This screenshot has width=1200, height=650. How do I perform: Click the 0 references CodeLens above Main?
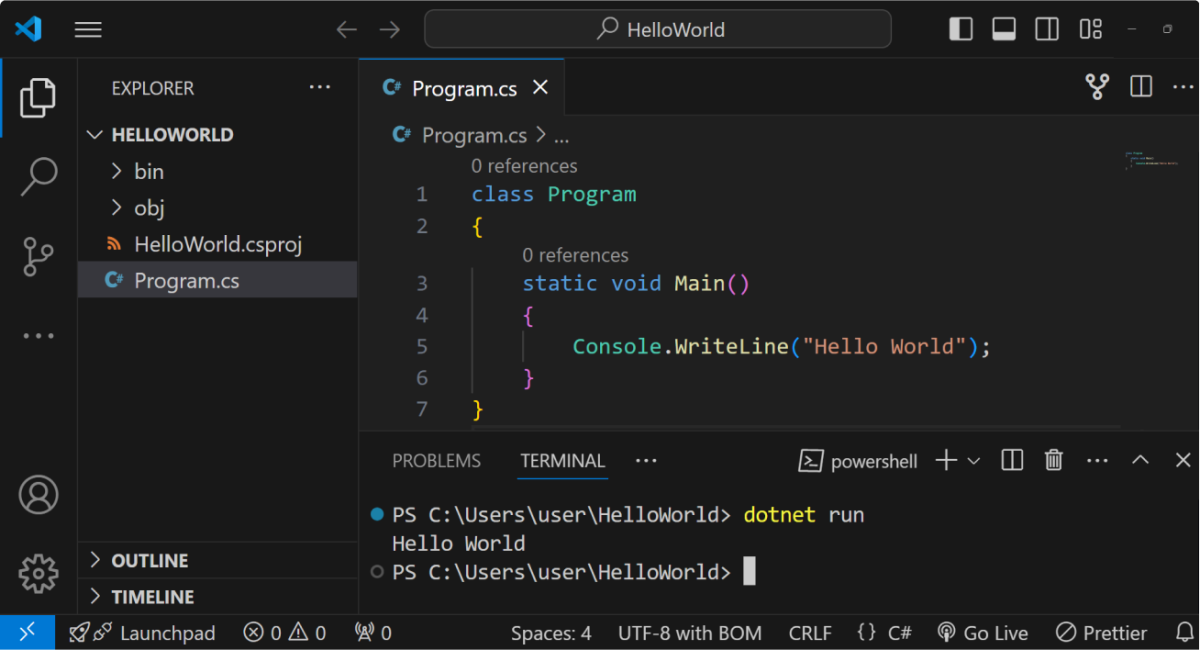point(575,255)
